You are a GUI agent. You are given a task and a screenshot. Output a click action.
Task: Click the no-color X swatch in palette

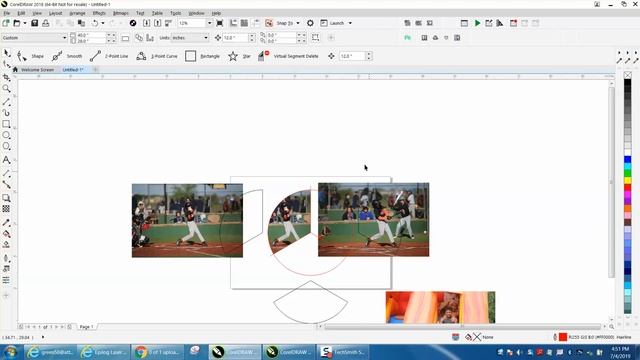[x=627, y=75]
